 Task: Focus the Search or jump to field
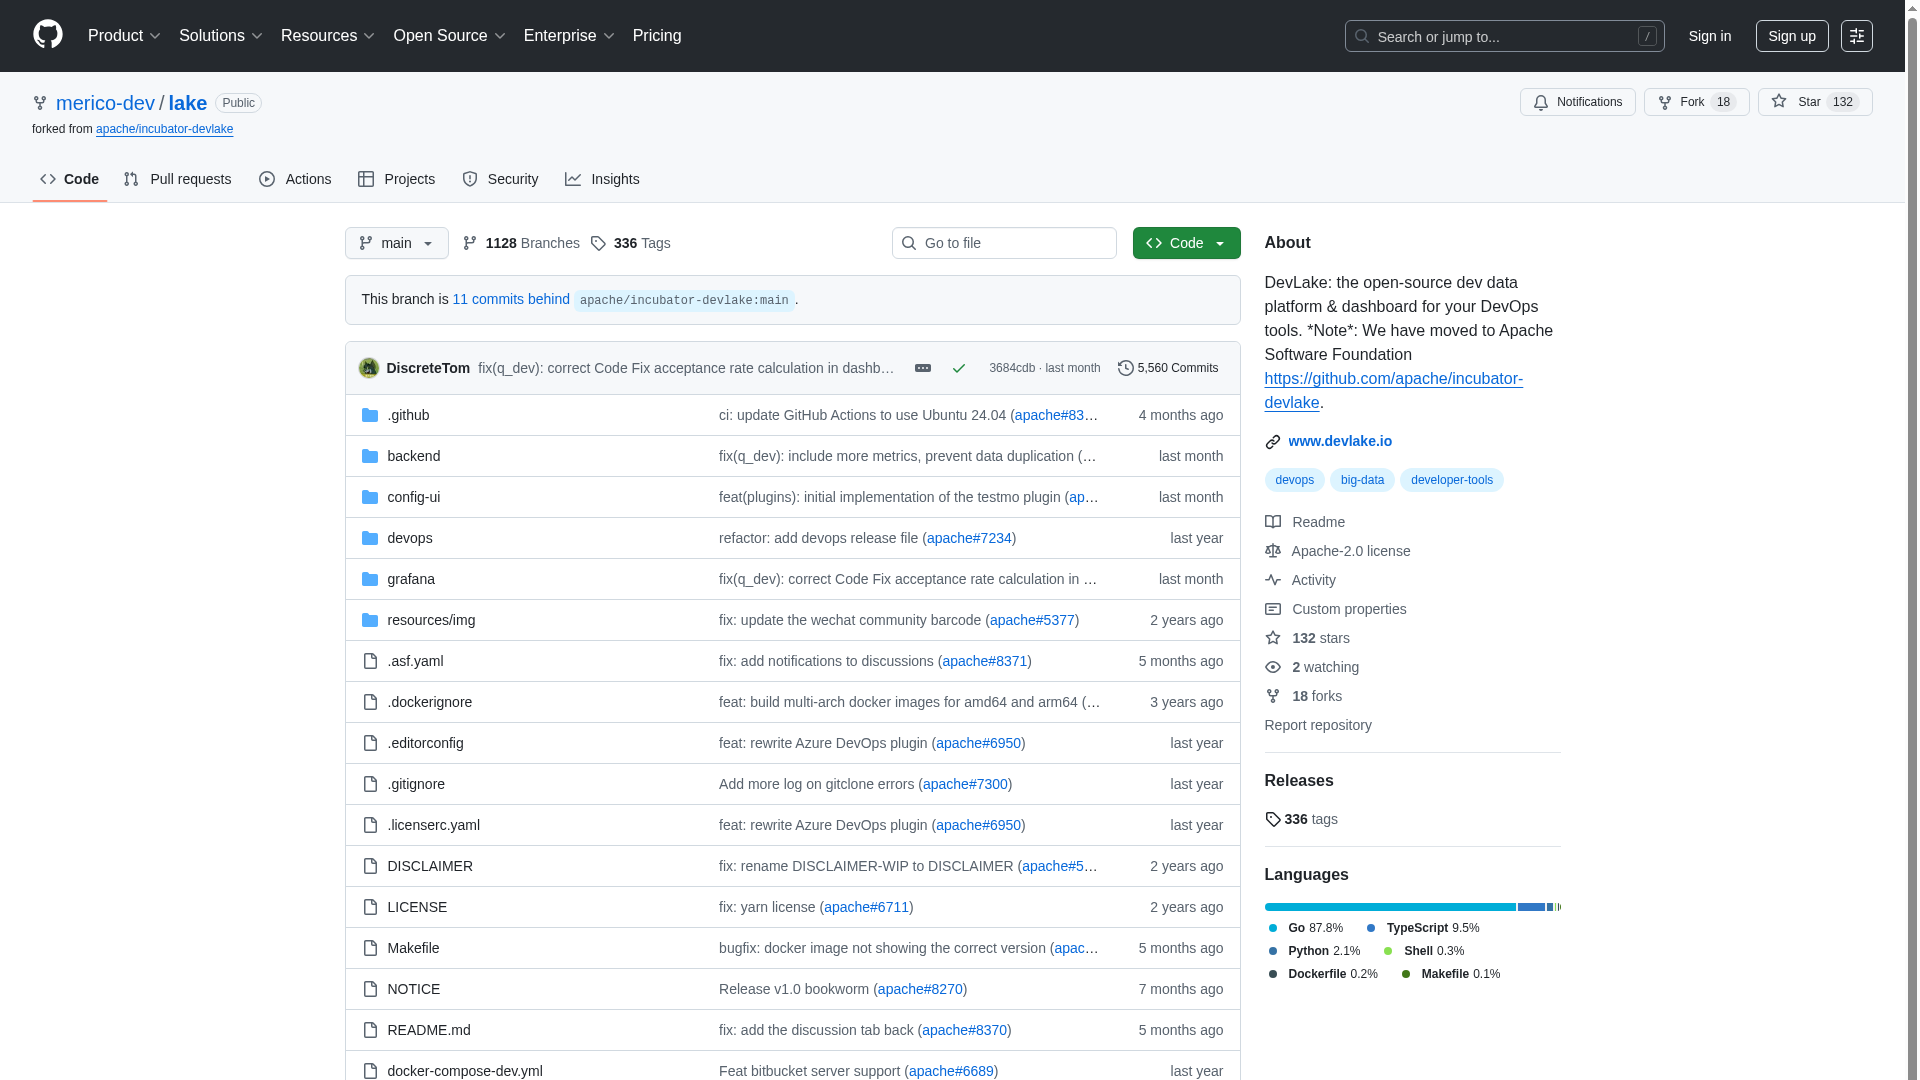[1505, 36]
